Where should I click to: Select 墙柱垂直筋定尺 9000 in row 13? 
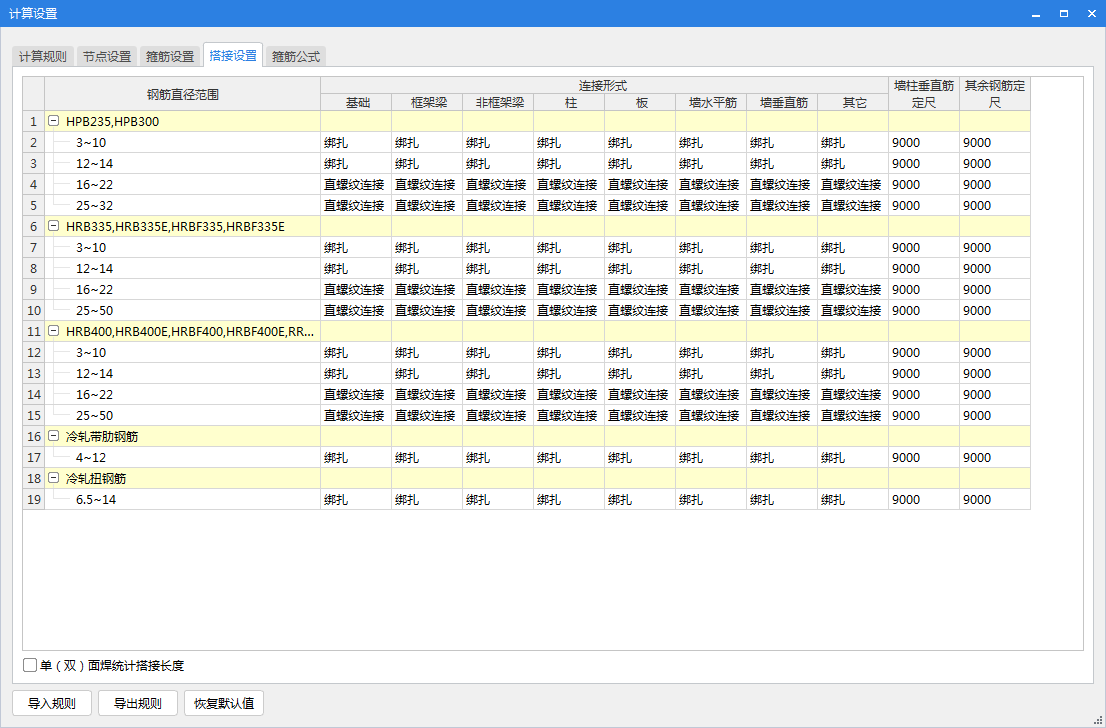pos(924,373)
